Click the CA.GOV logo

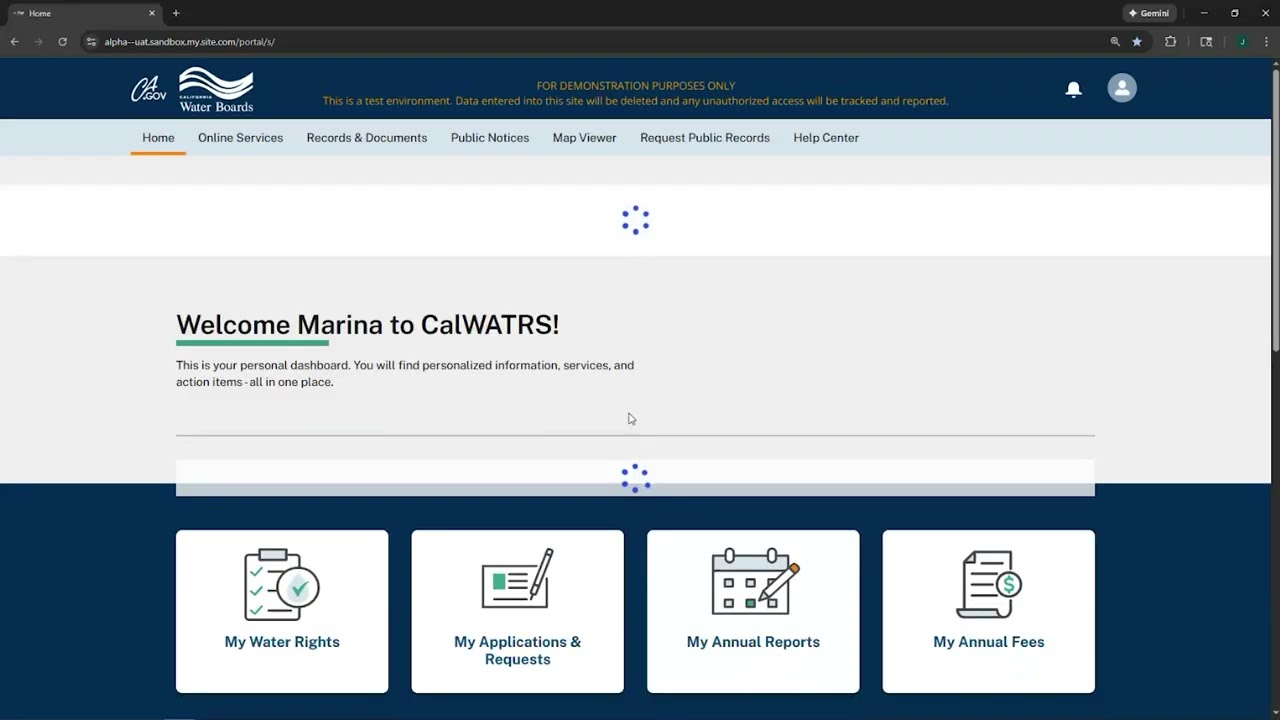point(149,89)
